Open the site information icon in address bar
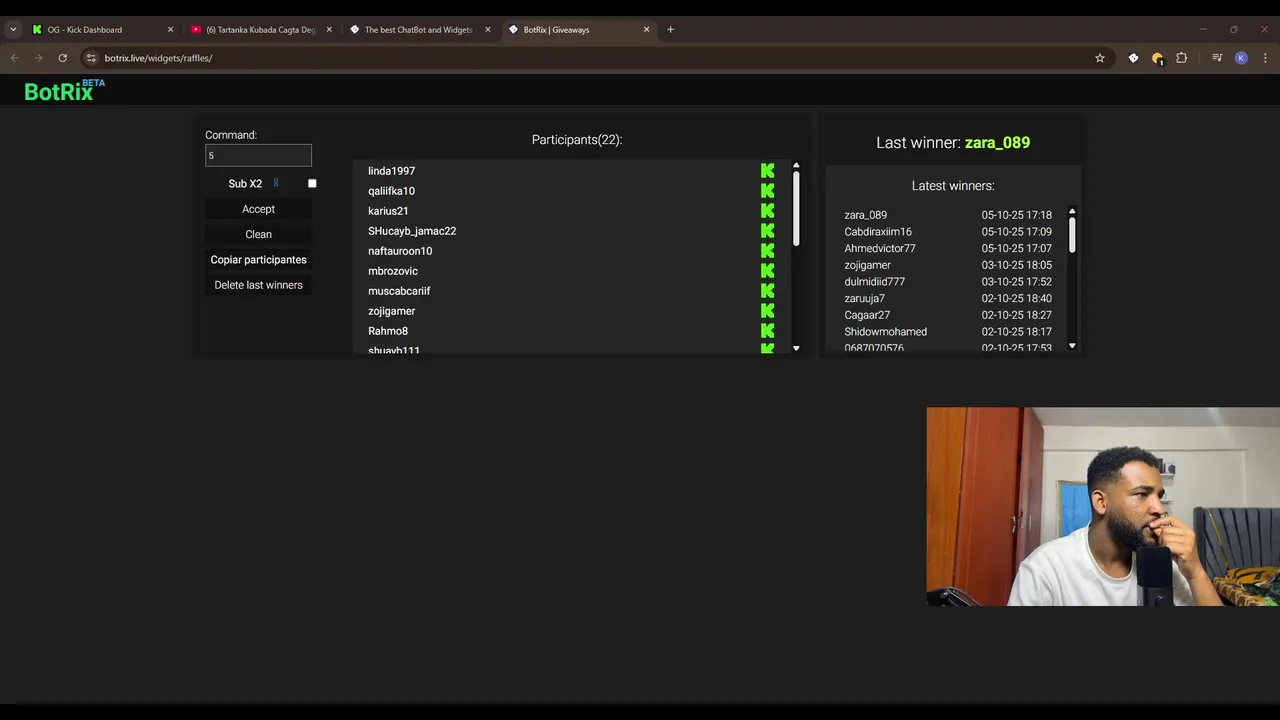This screenshot has height=720, width=1280. [91, 58]
